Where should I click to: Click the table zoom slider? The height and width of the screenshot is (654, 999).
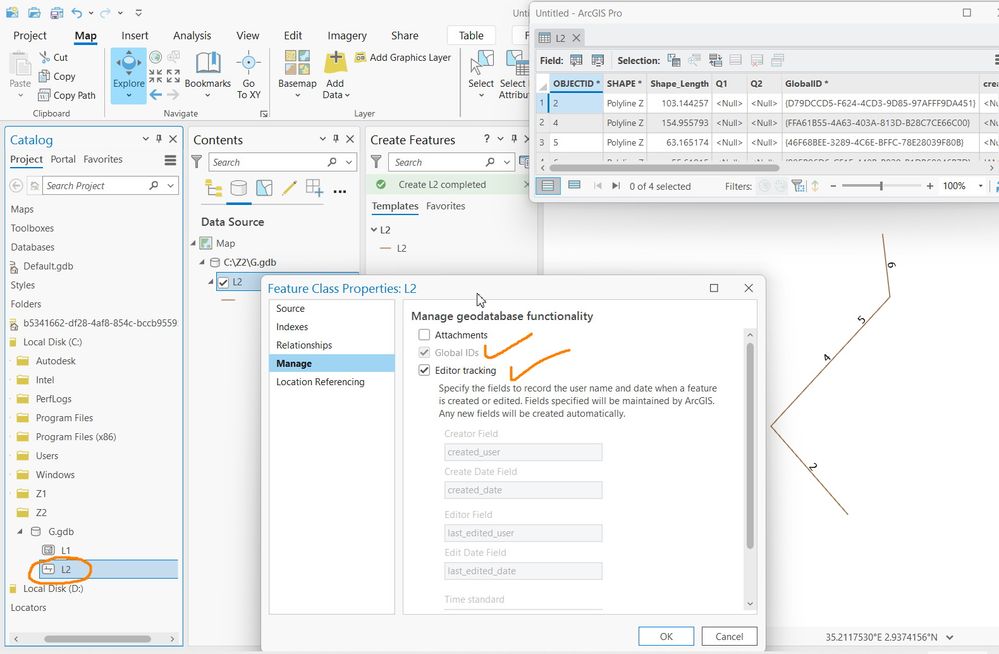[881, 186]
